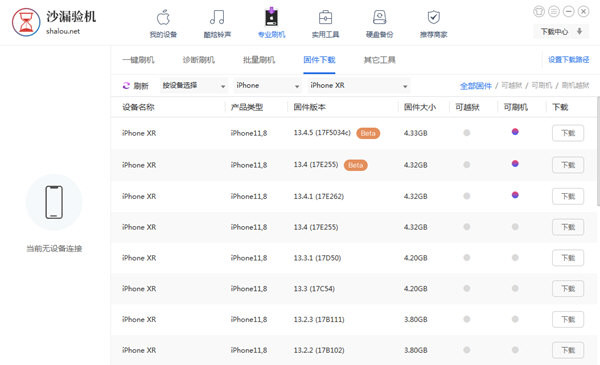Expand the 按设备选择 dropdown
Screen dimensions: 600x365
[x=194, y=85]
